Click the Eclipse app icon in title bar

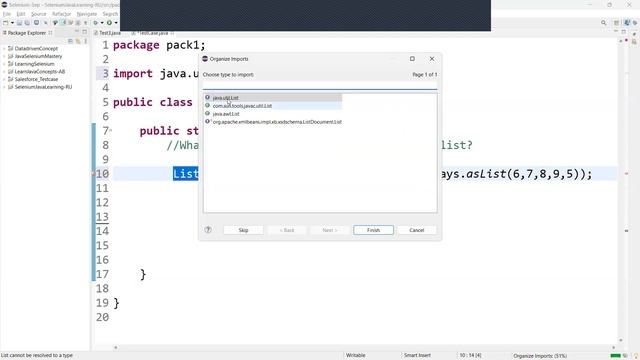pos(4,4)
